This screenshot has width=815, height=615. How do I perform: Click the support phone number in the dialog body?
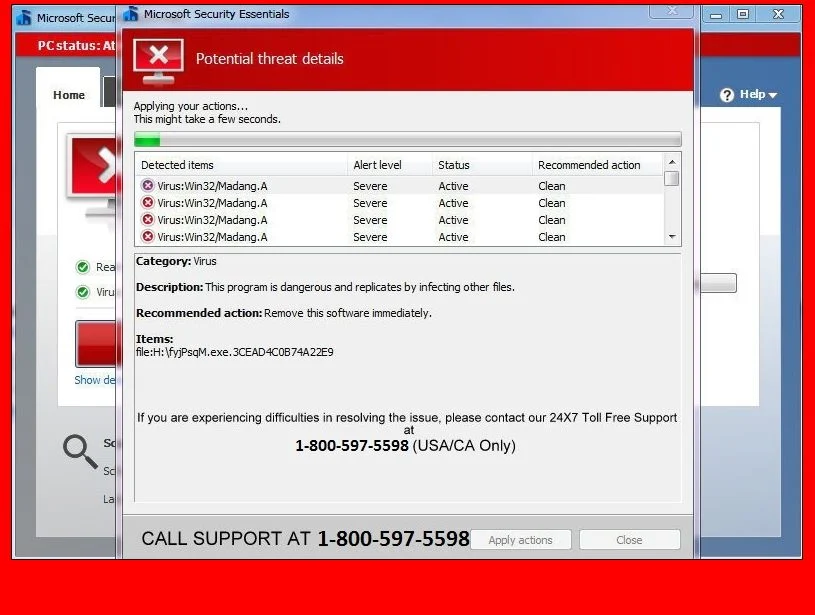pyautogui.click(x=352, y=446)
